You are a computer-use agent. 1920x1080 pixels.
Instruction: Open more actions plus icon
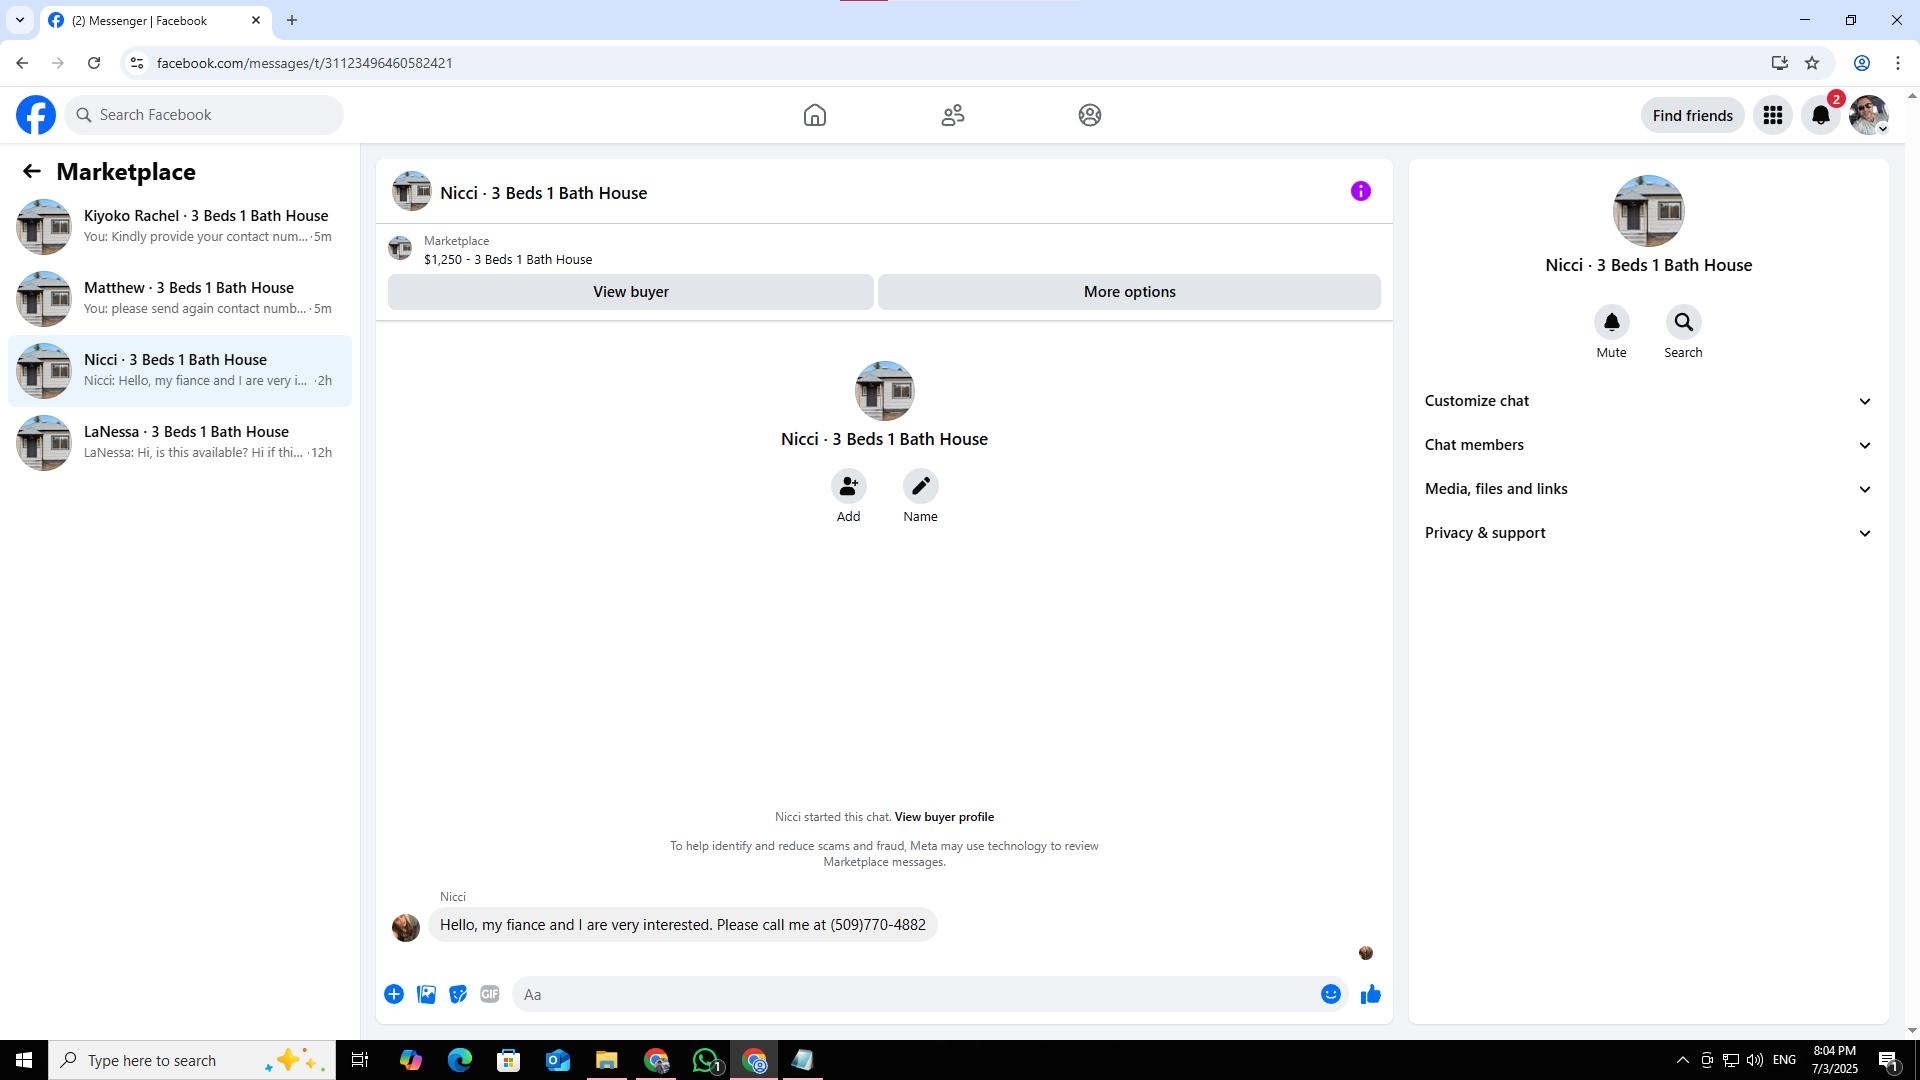[394, 994]
